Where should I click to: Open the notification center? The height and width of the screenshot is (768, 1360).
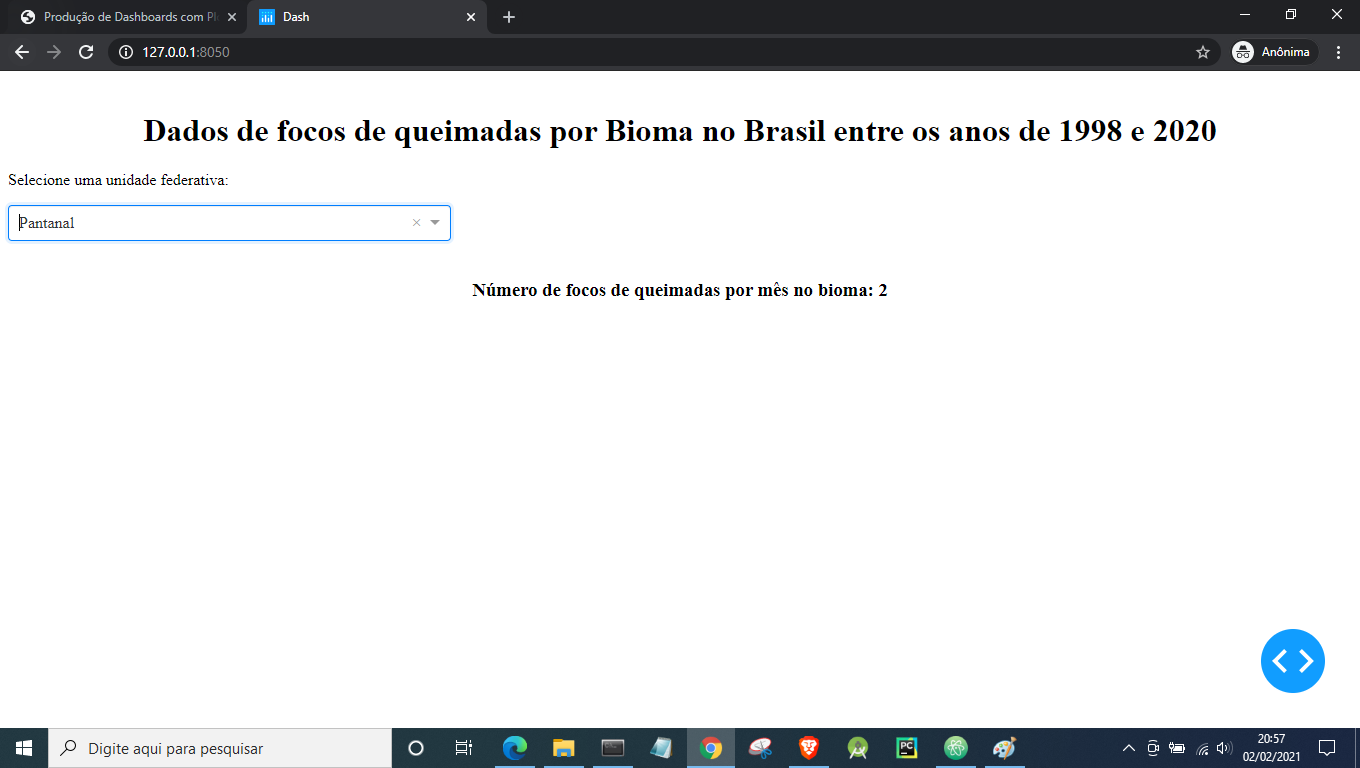[x=1327, y=748]
